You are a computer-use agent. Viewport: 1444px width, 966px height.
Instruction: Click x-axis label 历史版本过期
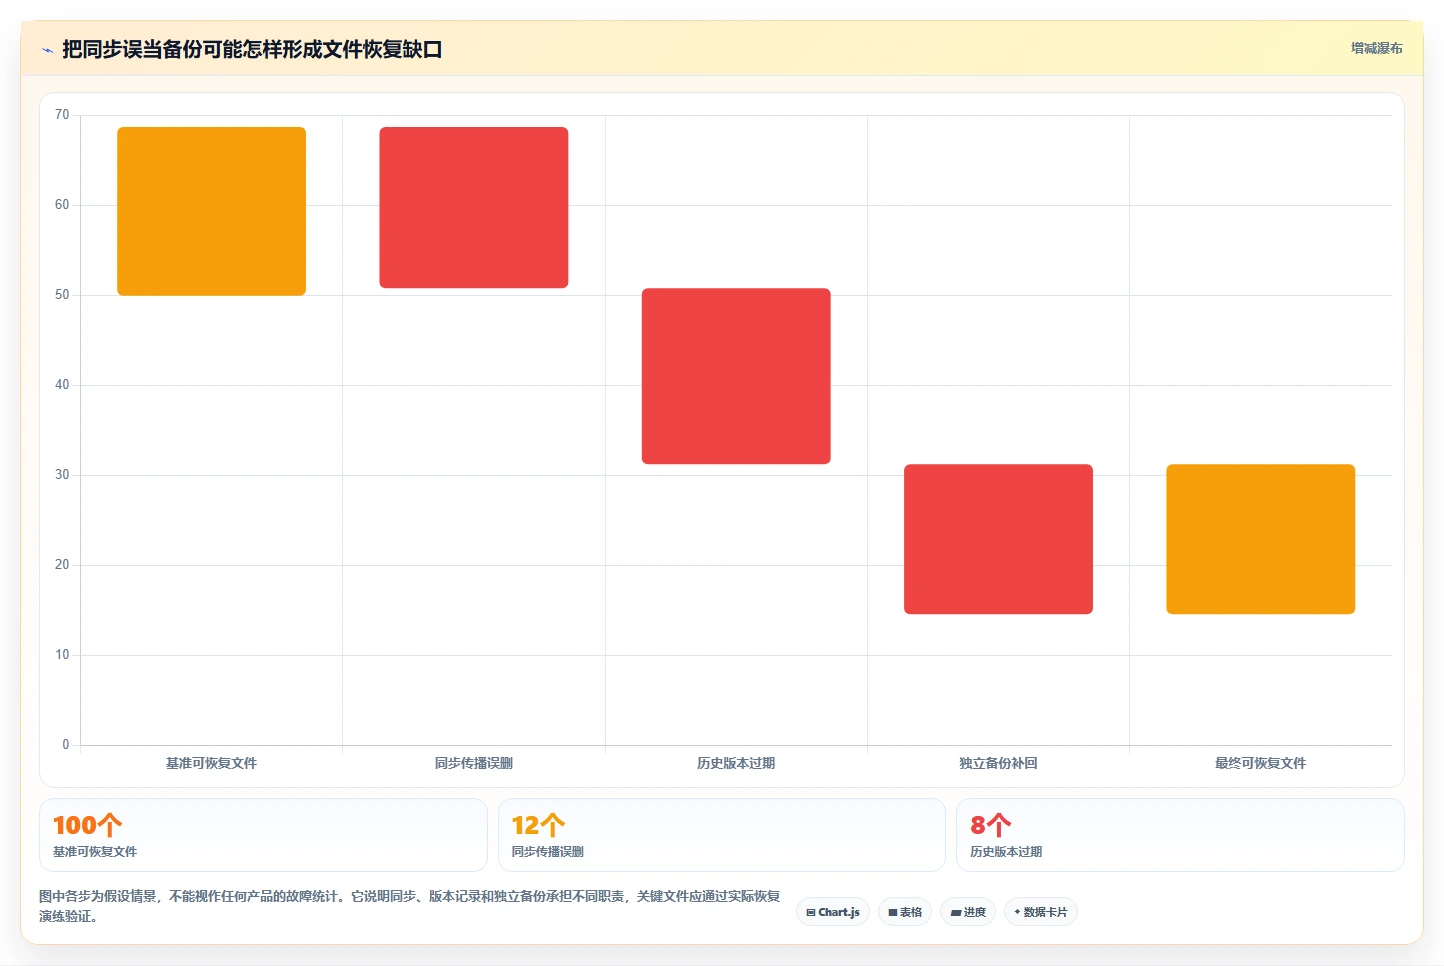click(736, 763)
